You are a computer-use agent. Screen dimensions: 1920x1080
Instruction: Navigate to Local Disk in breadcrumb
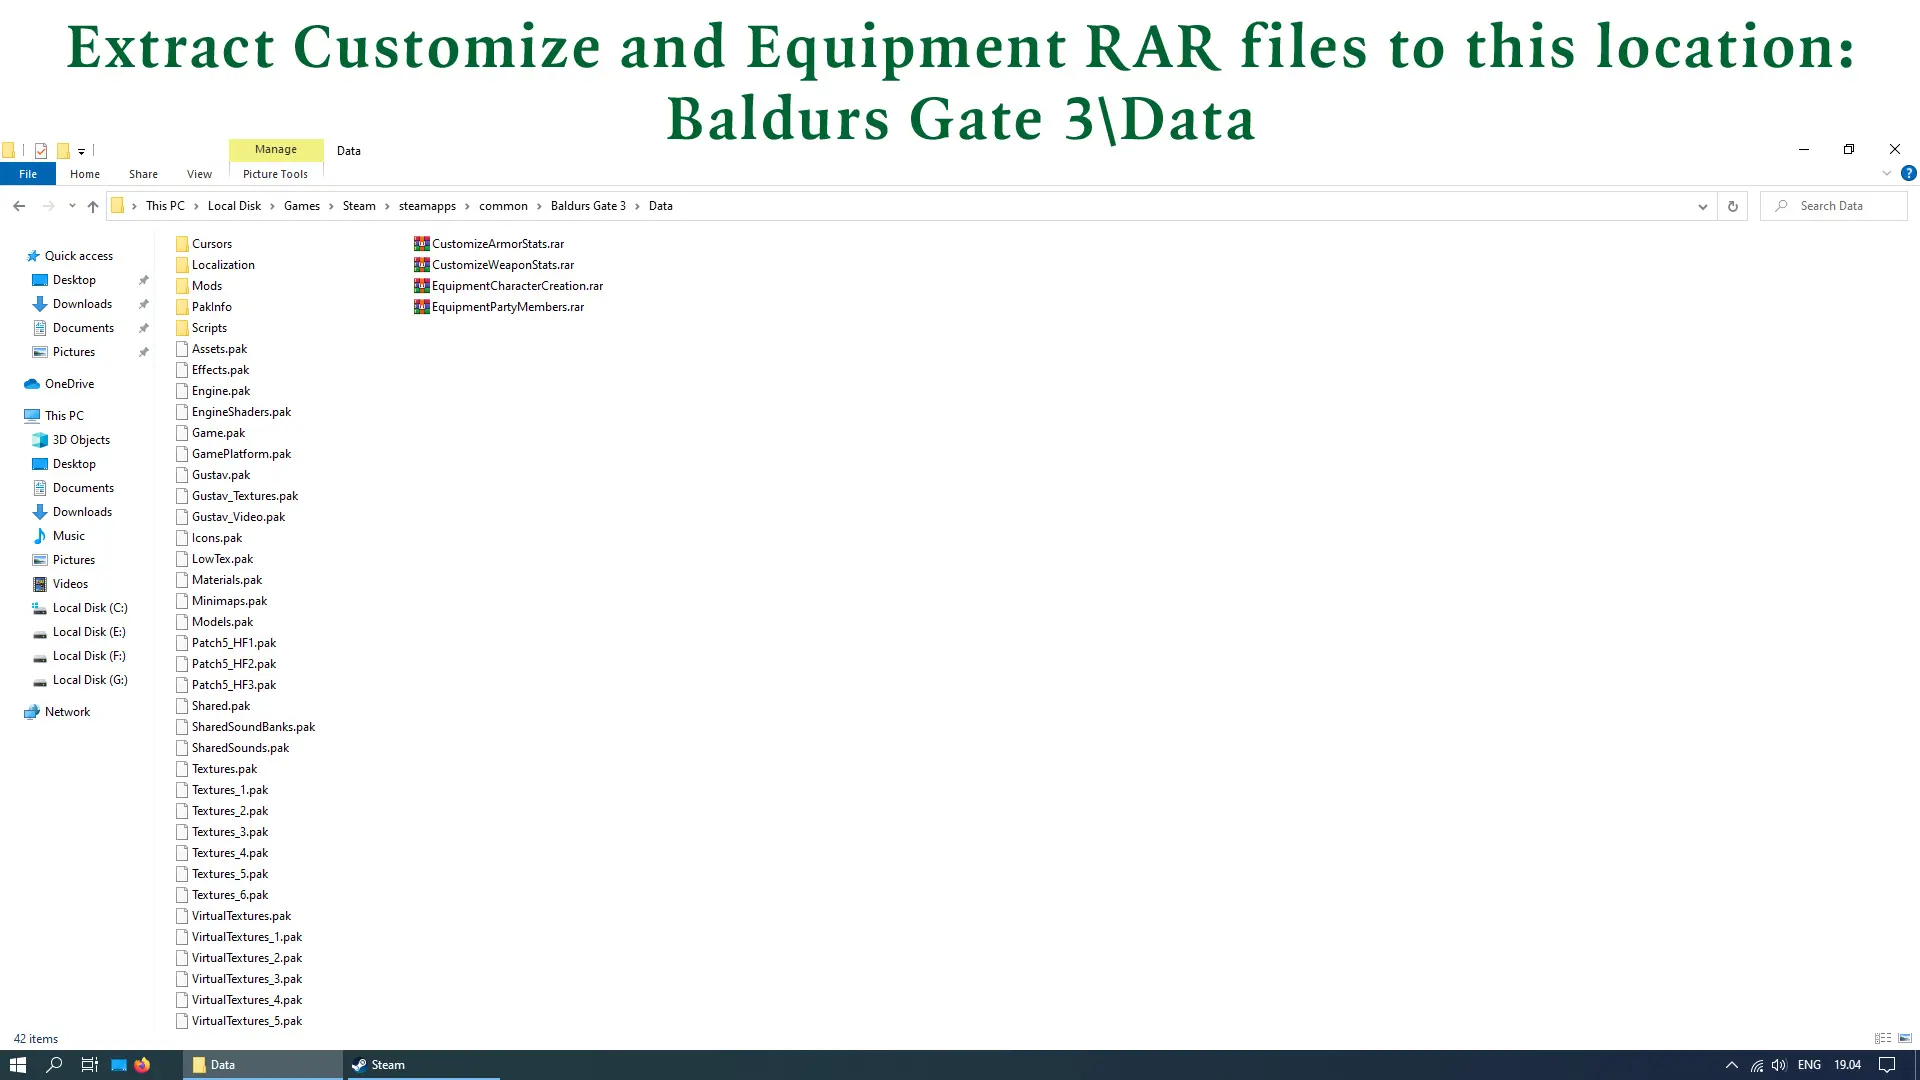(x=234, y=206)
